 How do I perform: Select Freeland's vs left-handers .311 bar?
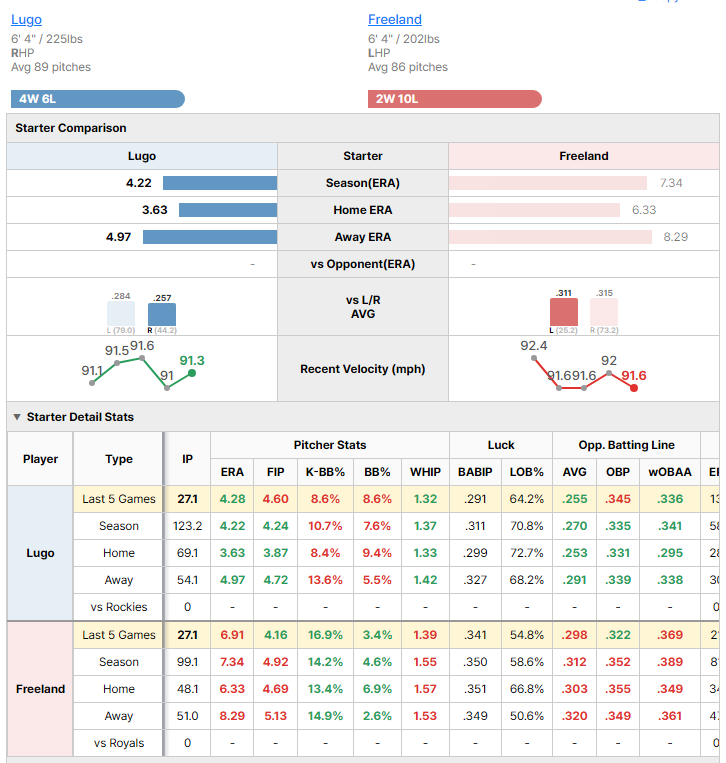[x=564, y=312]
